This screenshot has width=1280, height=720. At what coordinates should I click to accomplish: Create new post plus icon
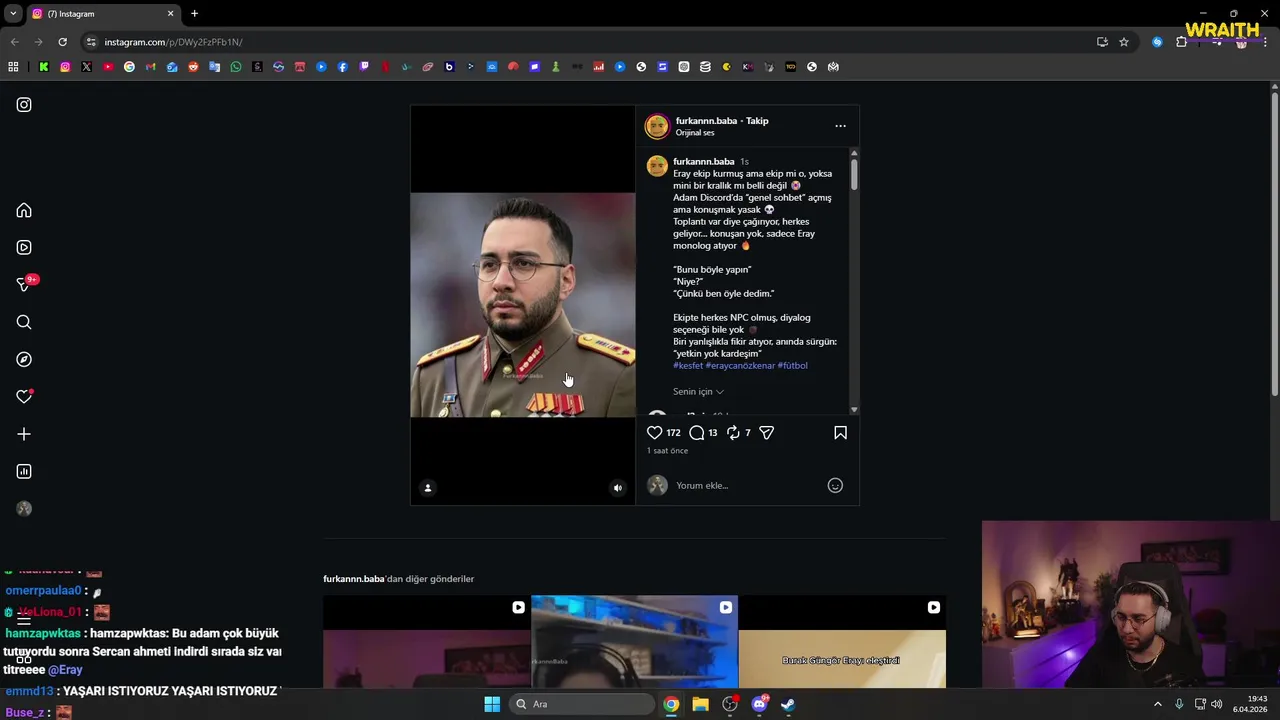(x=24, y=434)
